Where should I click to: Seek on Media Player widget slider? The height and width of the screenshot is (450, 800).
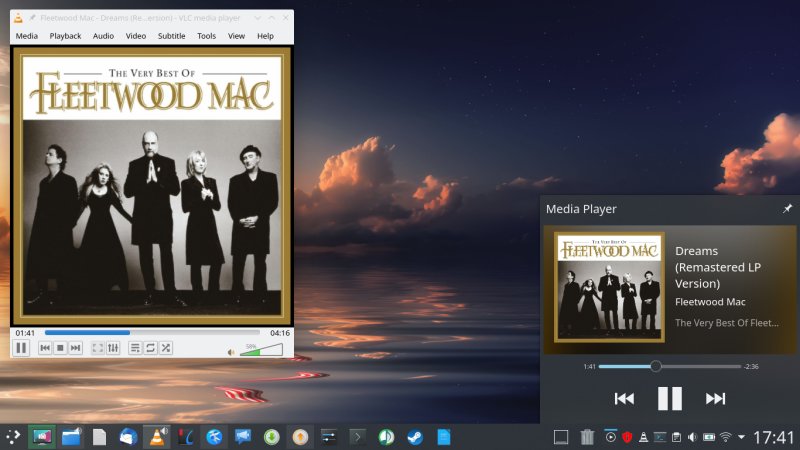669,366
